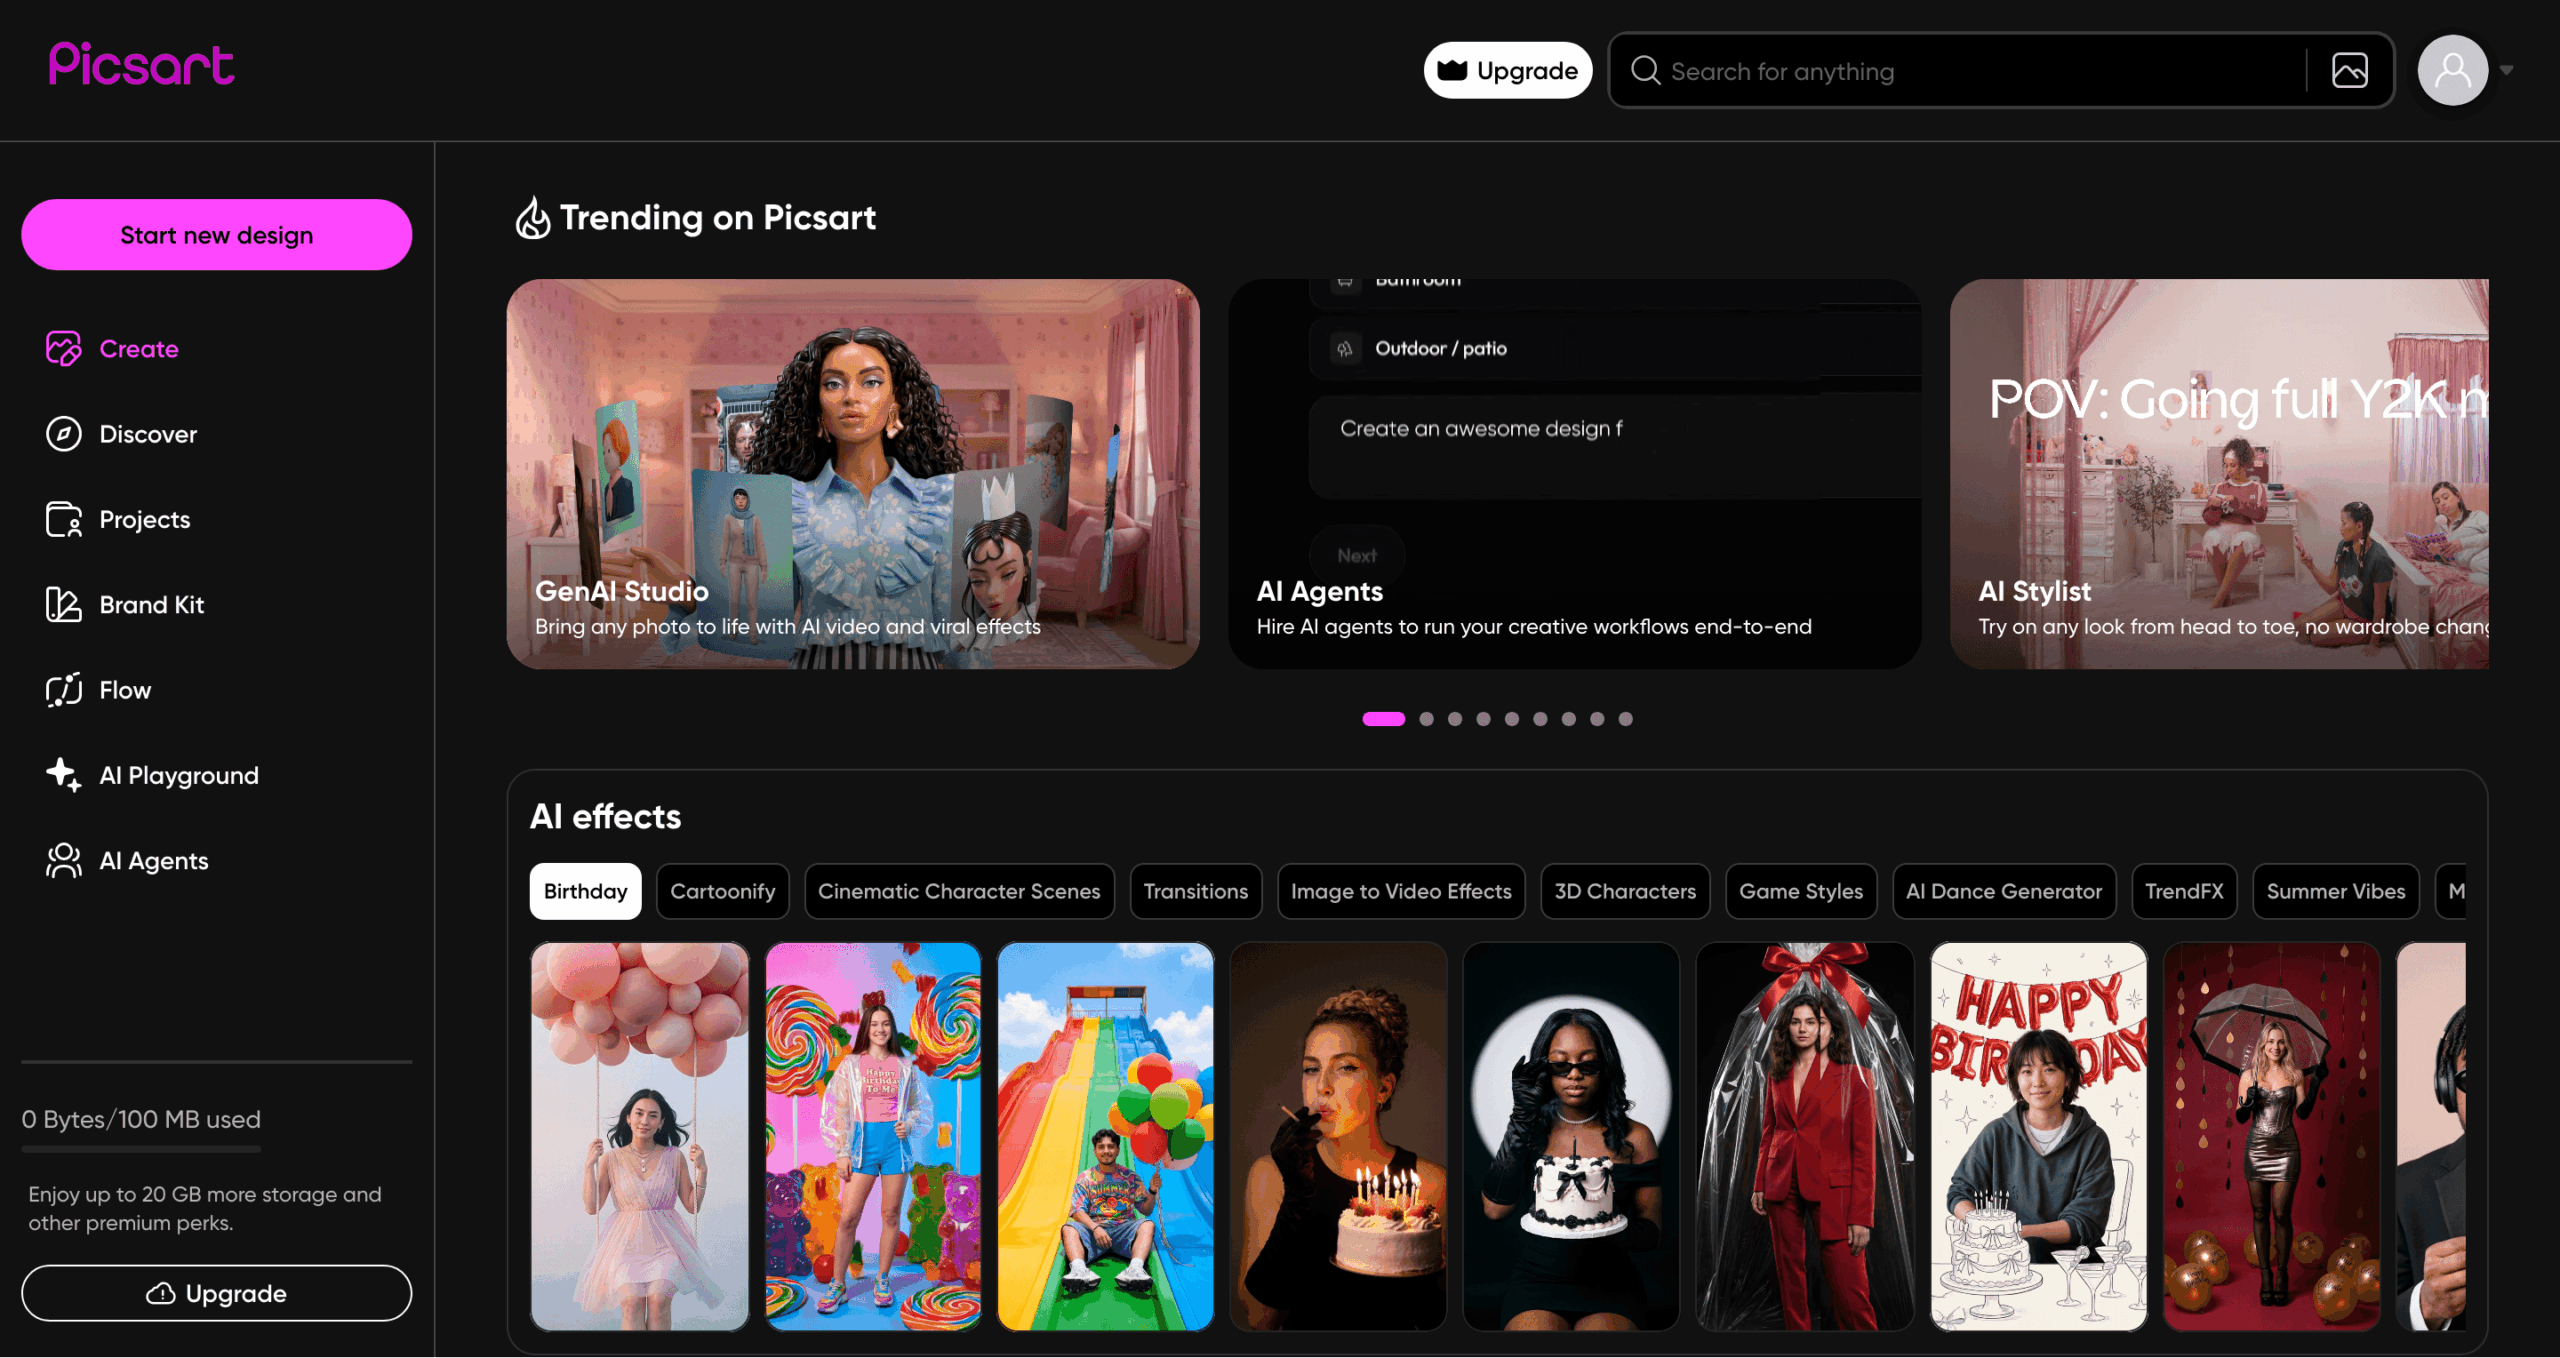Image resolution: width=2560 pixels, height=1358 pixels.
Task: Select the TrendFX tab
Action: 2183,891
